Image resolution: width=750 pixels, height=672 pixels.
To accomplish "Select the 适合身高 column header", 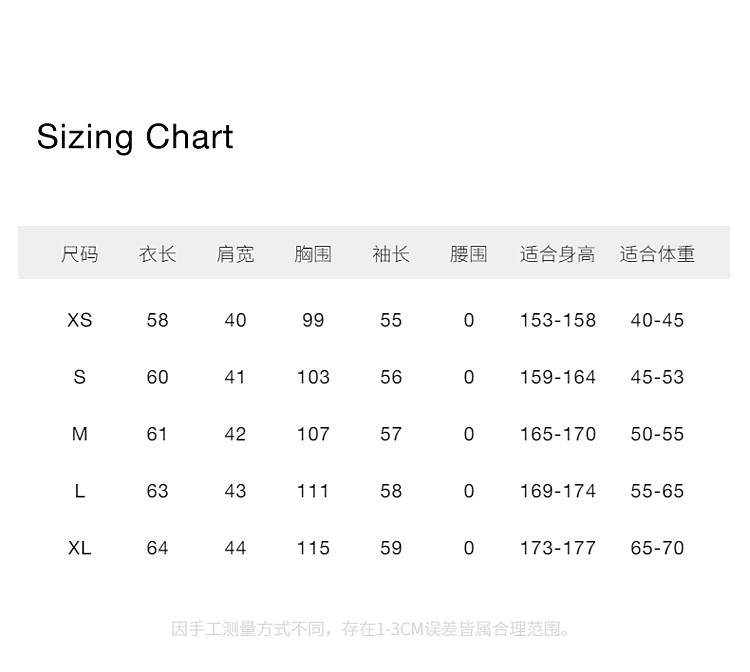I will (557, 254).
